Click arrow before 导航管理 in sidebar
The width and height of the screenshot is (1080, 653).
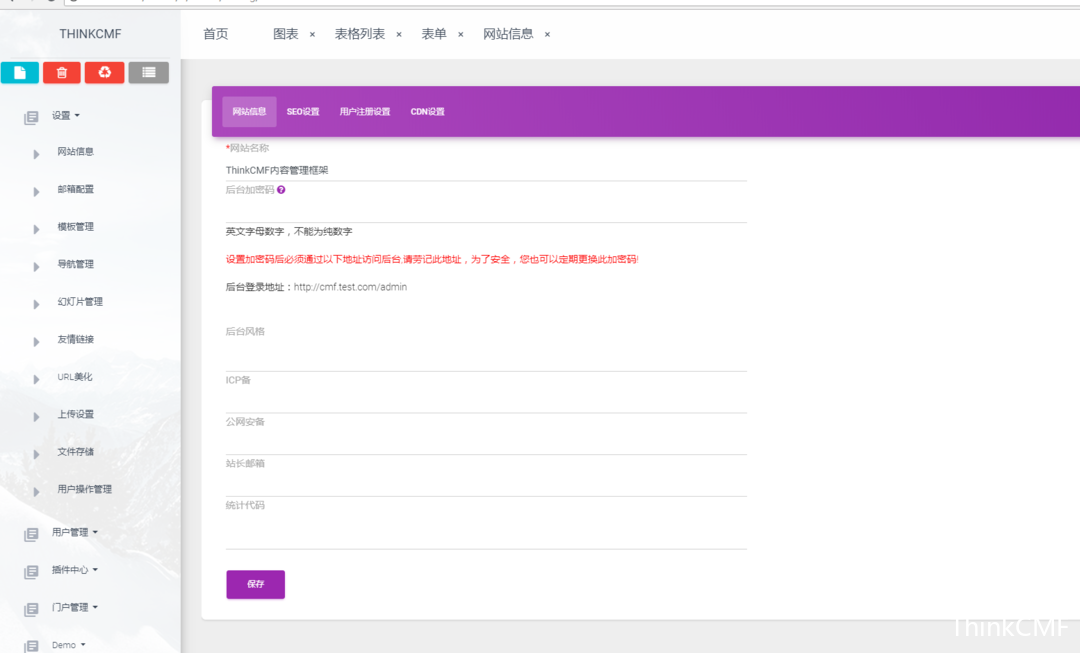click(37, 267)
